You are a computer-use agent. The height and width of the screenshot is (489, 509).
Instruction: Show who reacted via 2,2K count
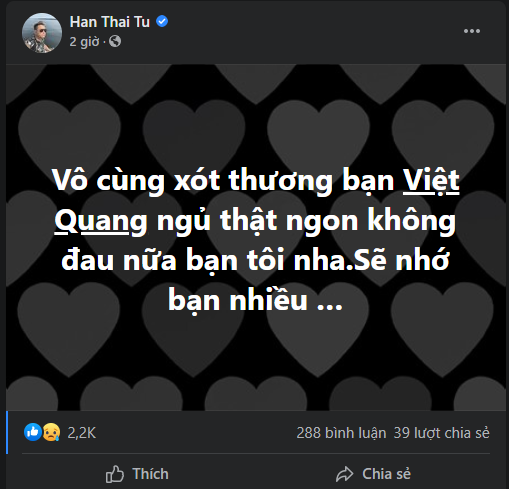pos(82,433)
